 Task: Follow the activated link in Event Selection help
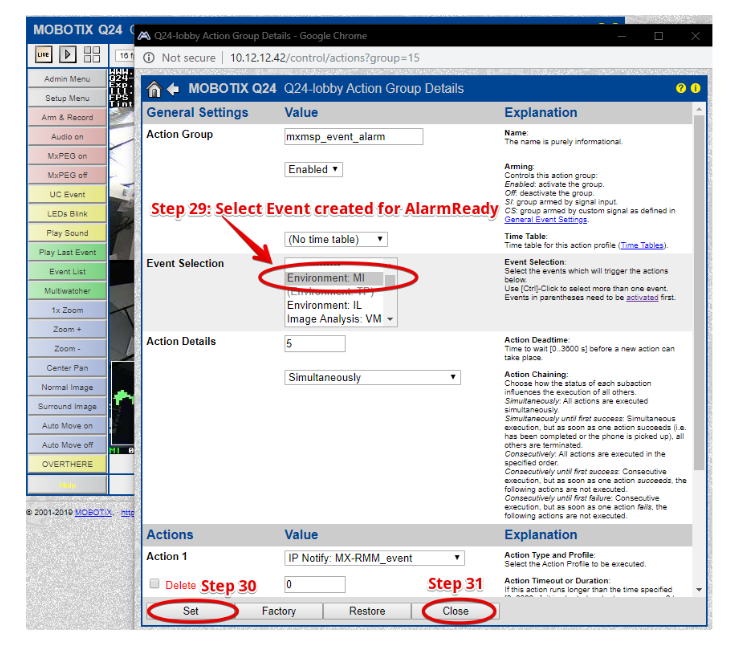642,298
